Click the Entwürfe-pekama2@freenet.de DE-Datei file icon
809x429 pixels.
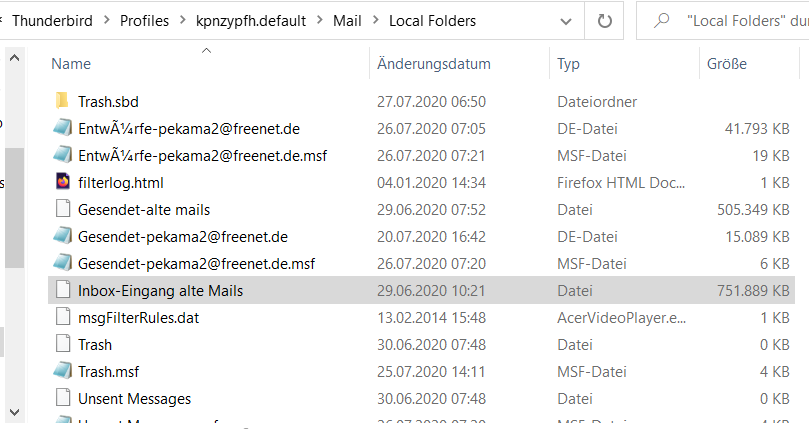(62, 128)
